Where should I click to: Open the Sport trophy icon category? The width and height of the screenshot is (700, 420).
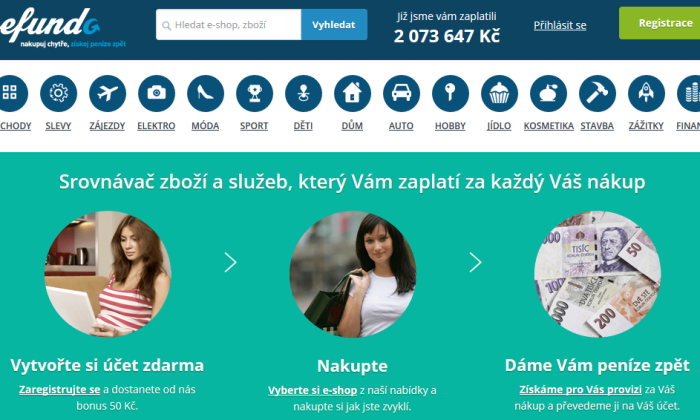click(x=254, y=93)
